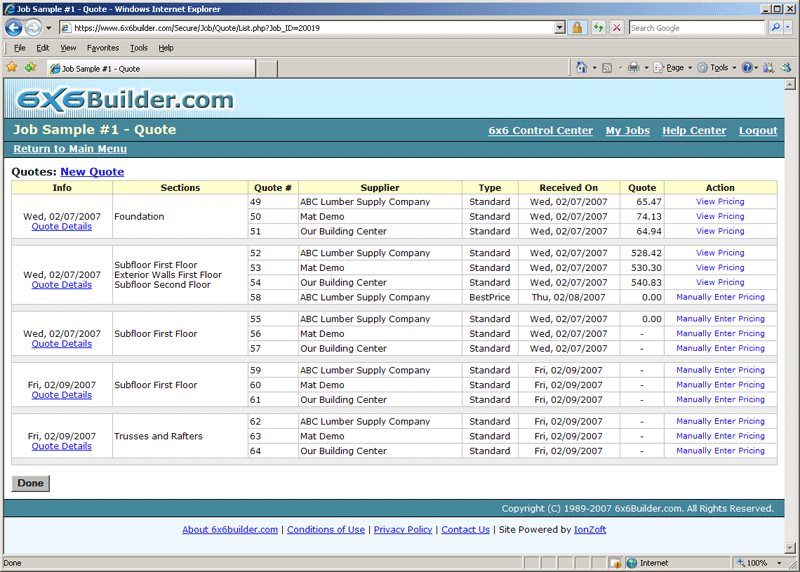Click the Home toolbar icon
Image resolution: width=800 pixels, height=572 pixels.
581,68
